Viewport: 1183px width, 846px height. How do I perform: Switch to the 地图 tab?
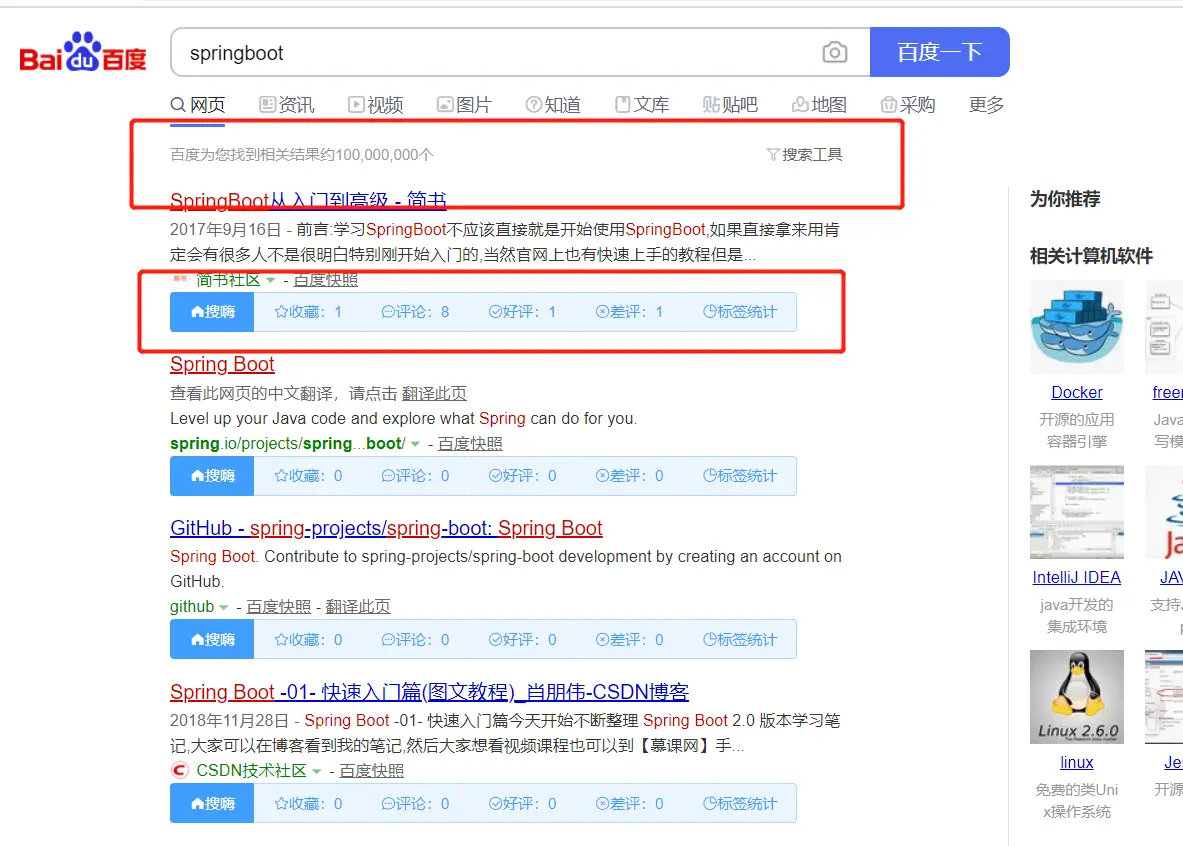click(x=819, y=105)
